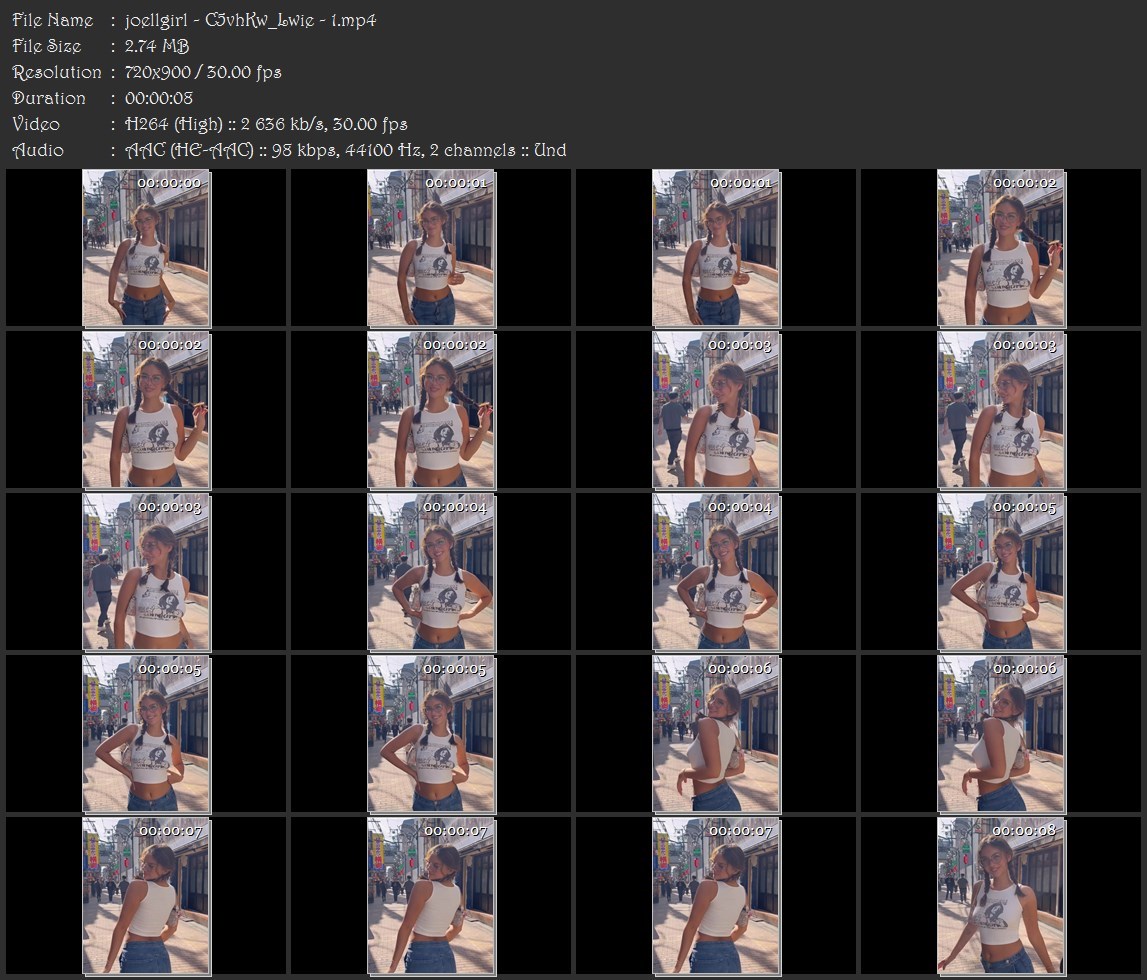
Task: Open the first thumbnail stamped 00:00:04
Action: pyautogui.click(x=431, y=572)
